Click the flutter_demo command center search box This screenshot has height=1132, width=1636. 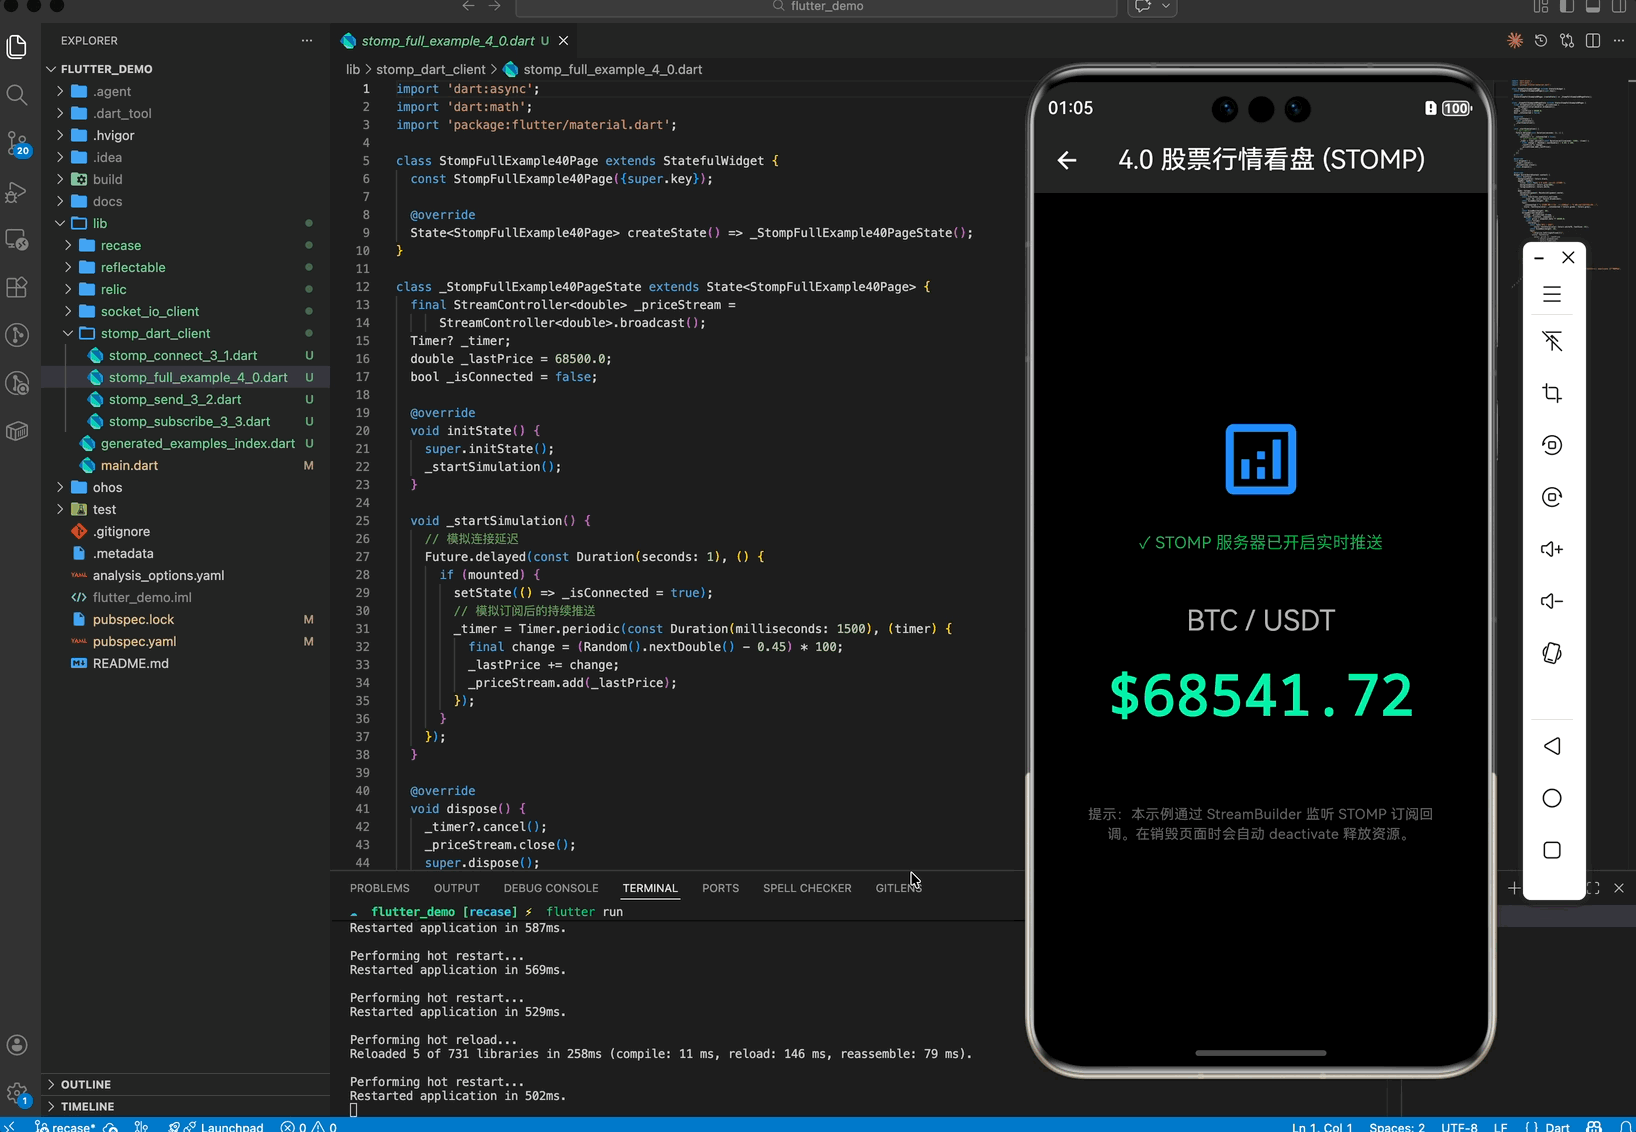coord(816,7)
